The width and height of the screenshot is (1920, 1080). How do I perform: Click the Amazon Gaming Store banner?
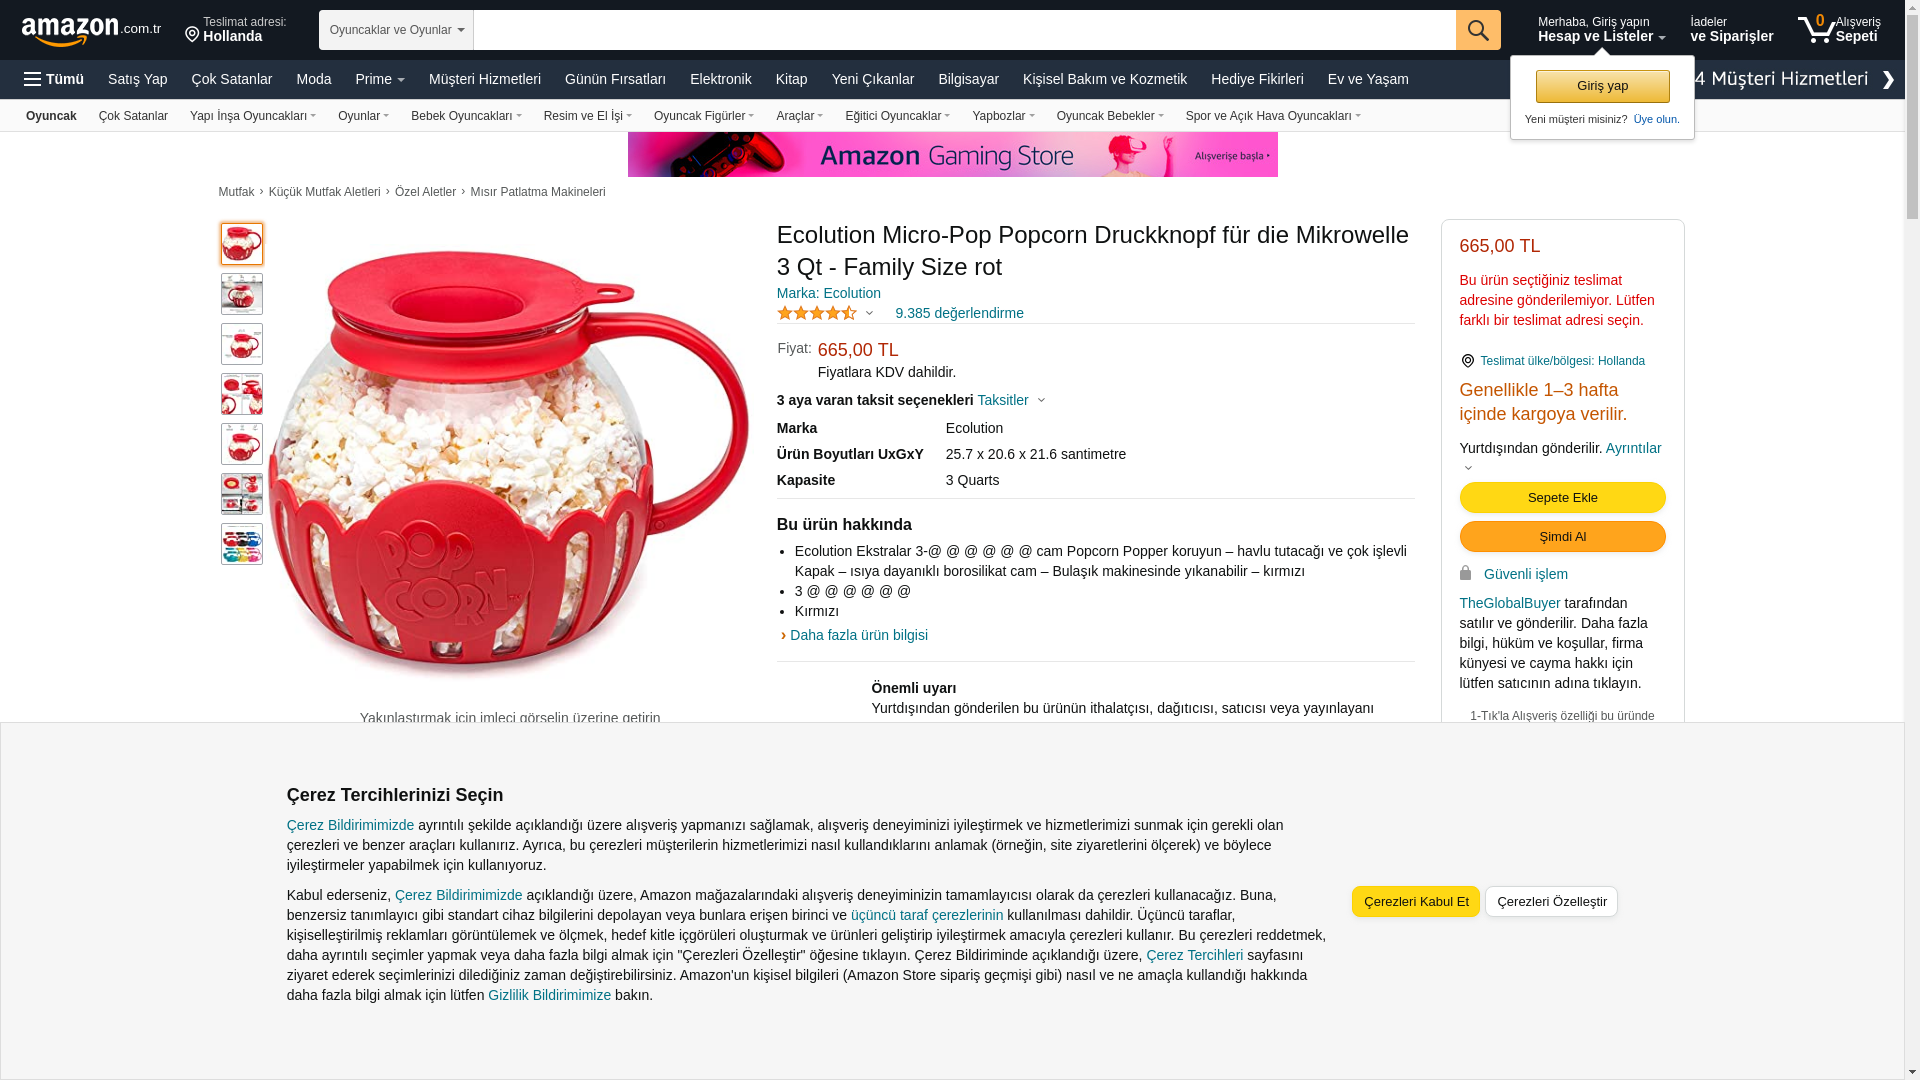click(x=952, y=154)
